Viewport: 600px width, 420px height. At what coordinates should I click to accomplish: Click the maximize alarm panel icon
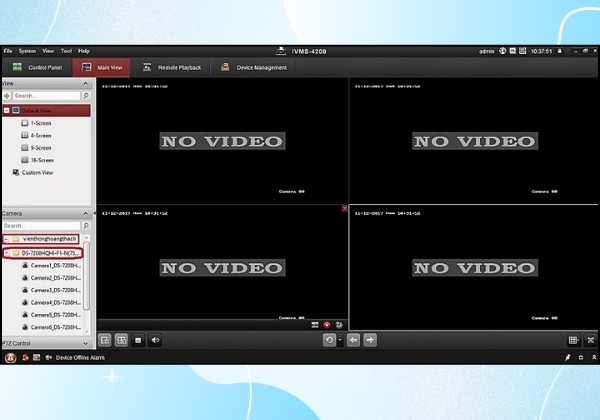tap(581, 357)
